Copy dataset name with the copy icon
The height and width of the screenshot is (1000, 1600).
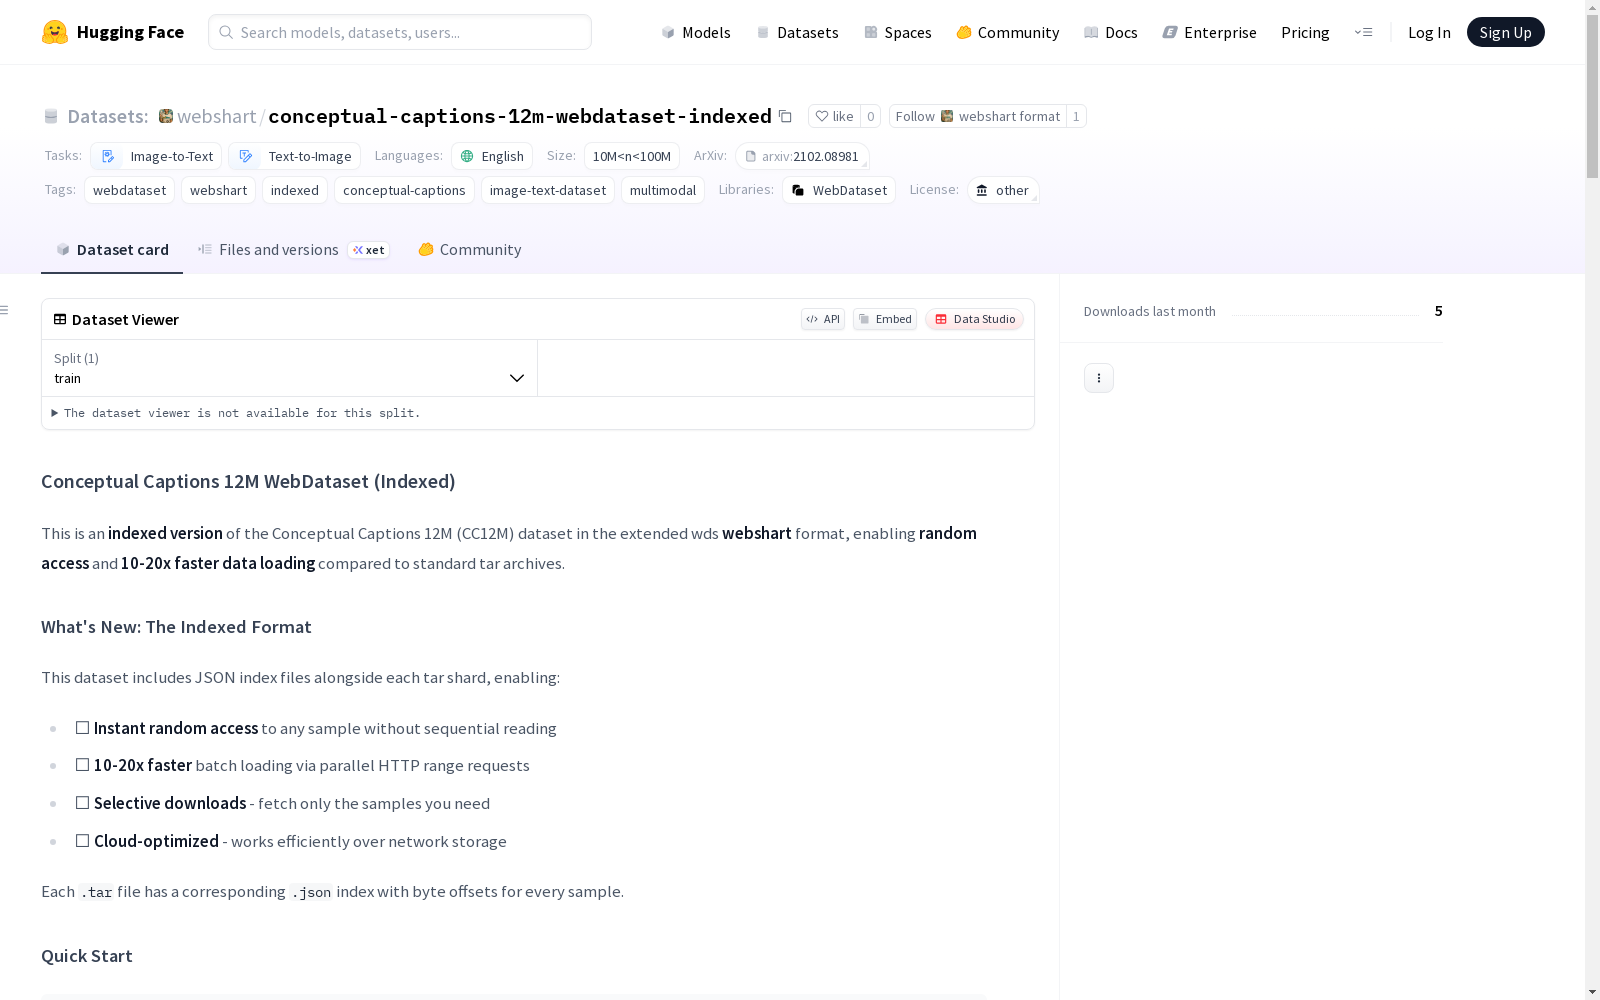(x=786, y=116)
